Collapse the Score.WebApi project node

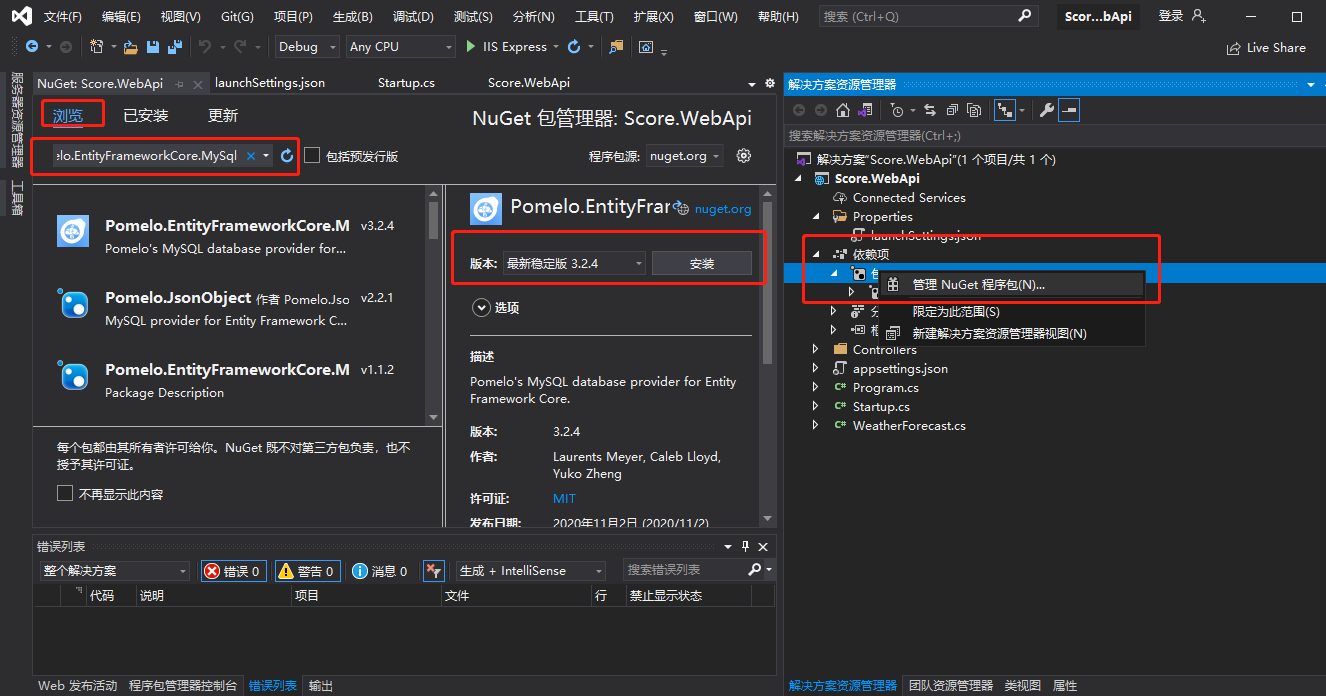click(x=799, y=179)
